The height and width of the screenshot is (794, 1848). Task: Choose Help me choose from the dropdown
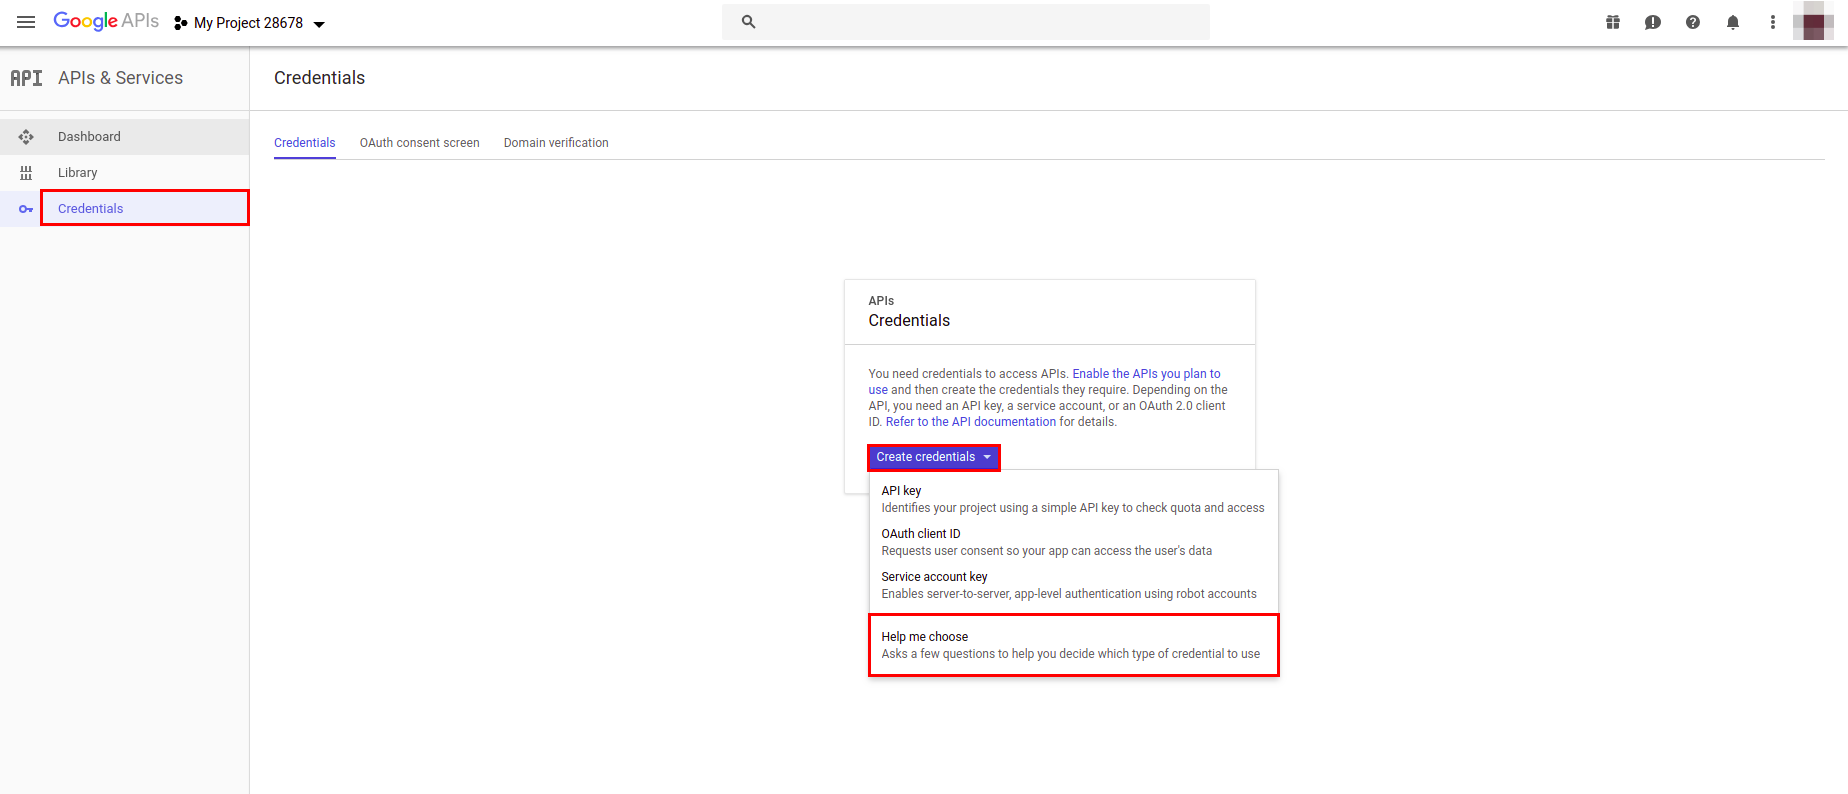(x=1073, y=645)
